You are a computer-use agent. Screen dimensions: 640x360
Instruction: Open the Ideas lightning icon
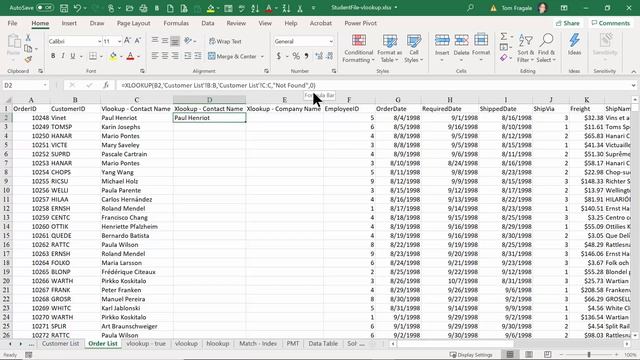[574, 44]
